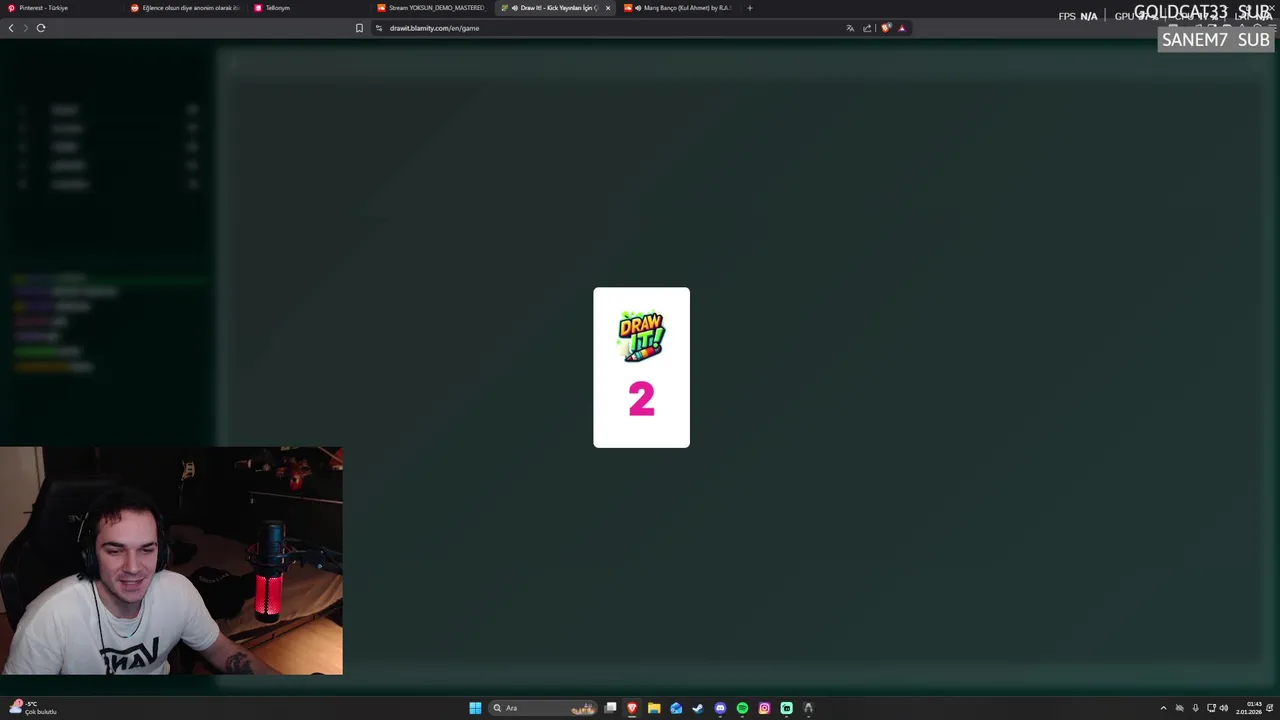Open the weather widget showing 5°C
Viewport: 1280px width, 720px height.
[x=32, y=708]
